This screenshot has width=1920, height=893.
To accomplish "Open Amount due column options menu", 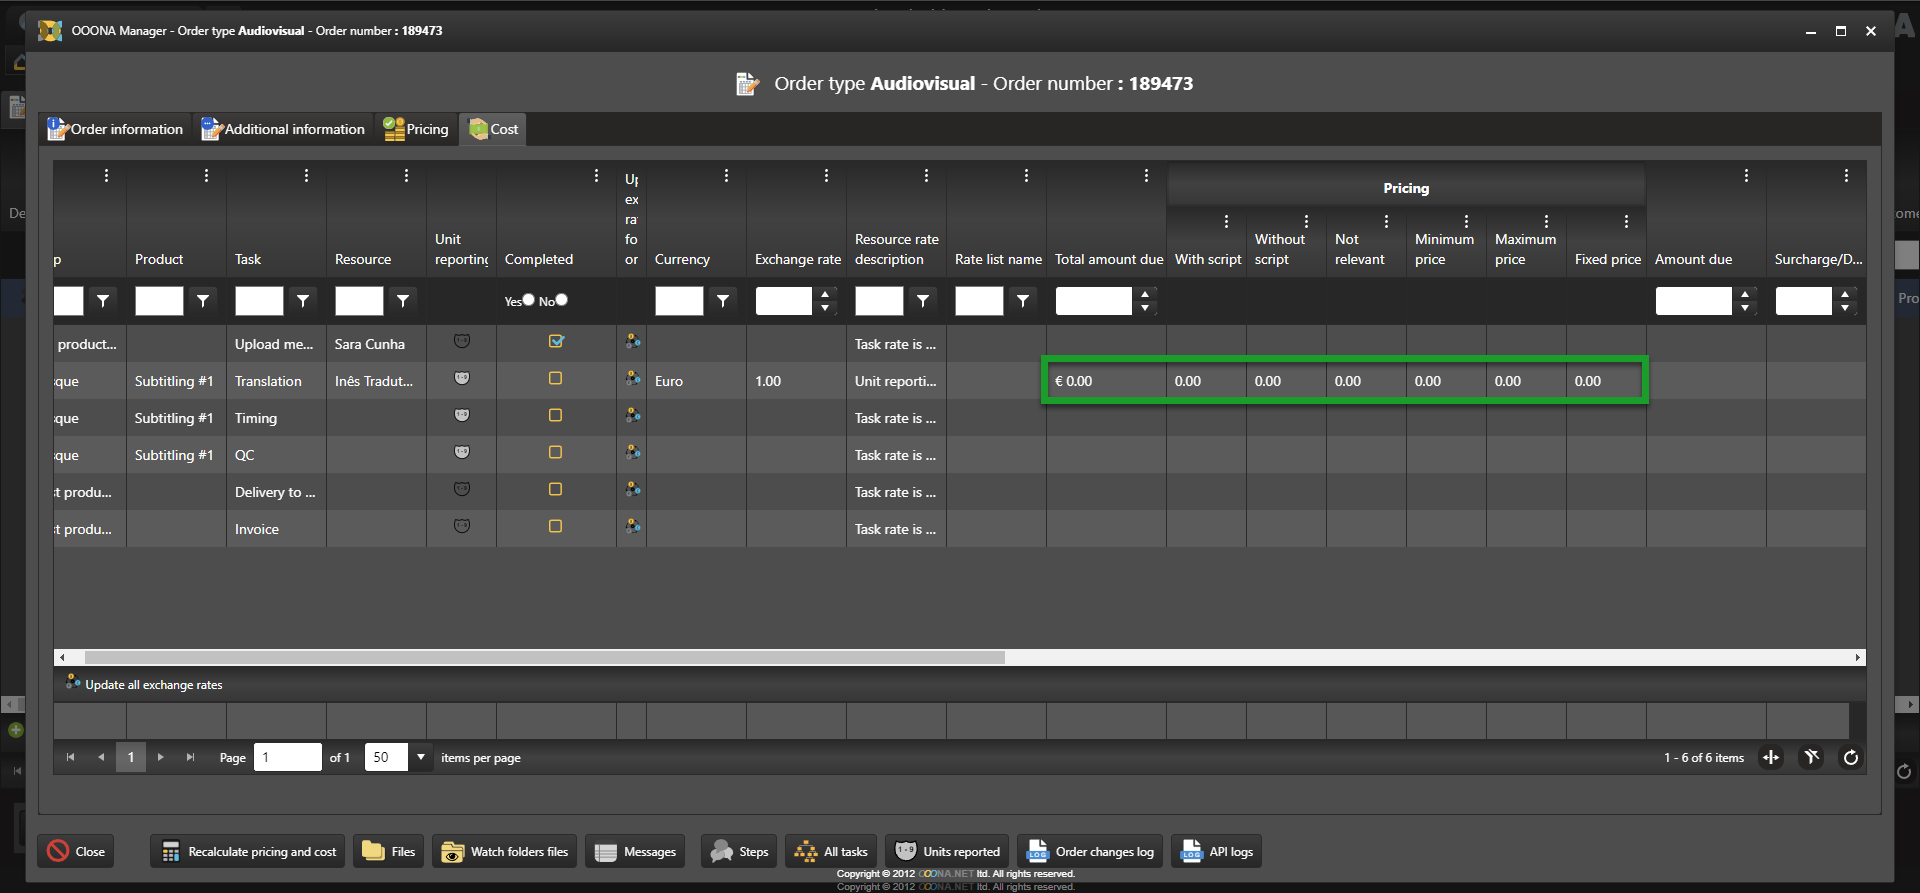I will click(1746, 176).
